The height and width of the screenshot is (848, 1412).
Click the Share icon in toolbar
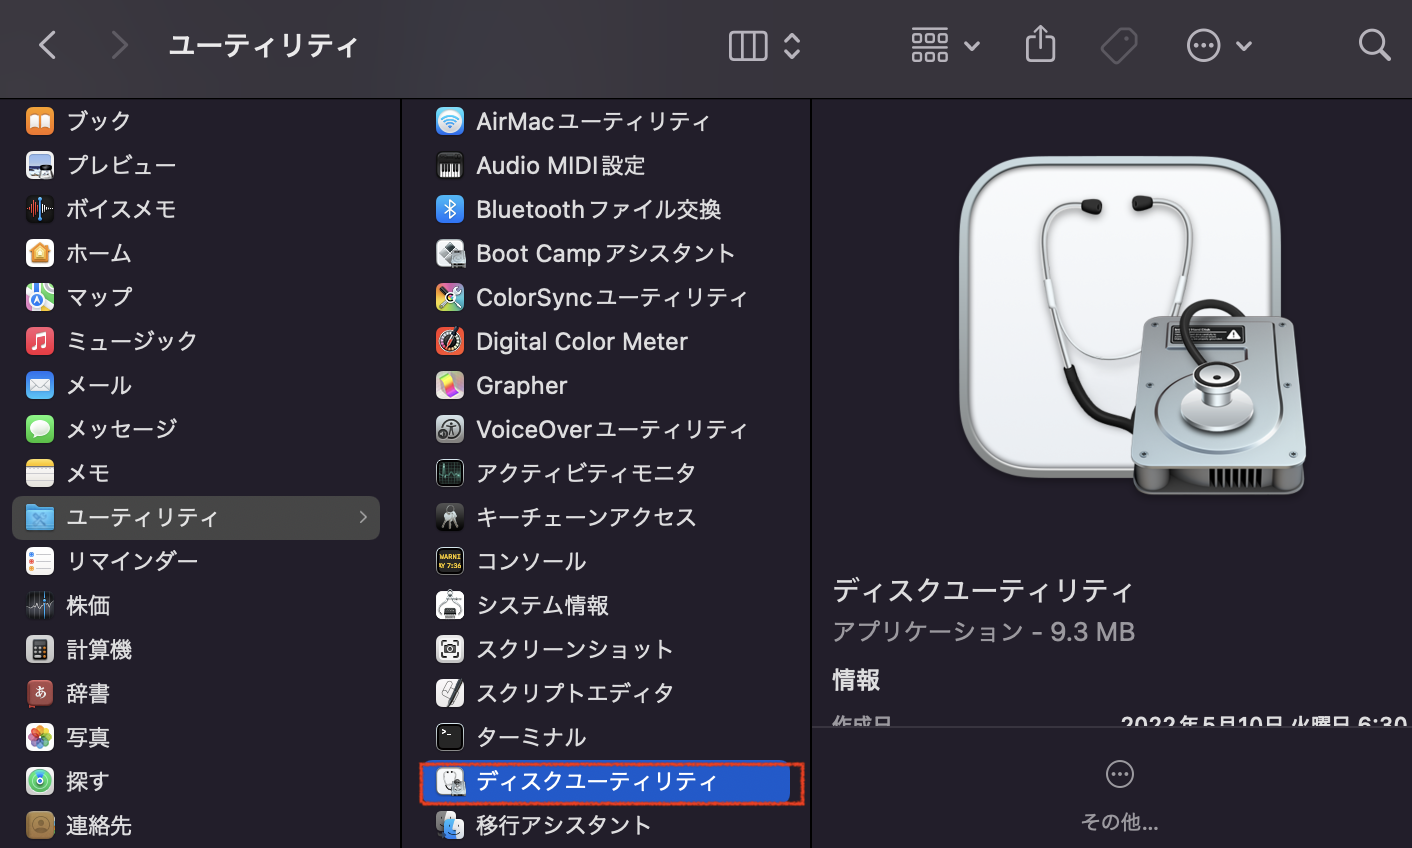(x=1041, y=44)
